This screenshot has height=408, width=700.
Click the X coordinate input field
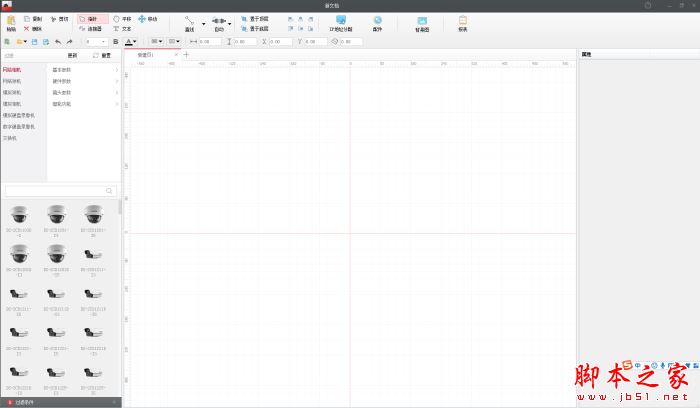click(x=280, y=42)
